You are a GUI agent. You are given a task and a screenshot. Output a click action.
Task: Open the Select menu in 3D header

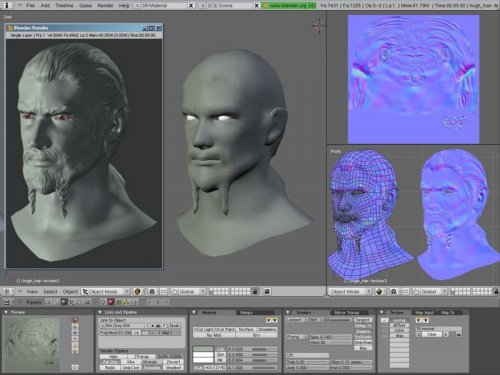[50, 292]
